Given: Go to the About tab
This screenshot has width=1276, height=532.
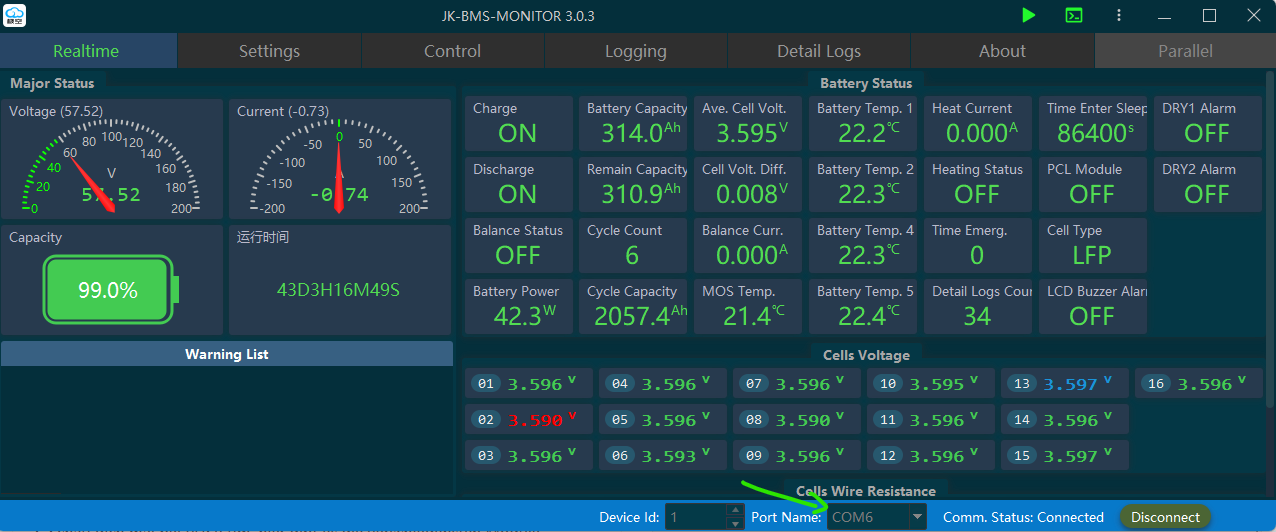Looking at the screenshot, I should (1002, 51).
